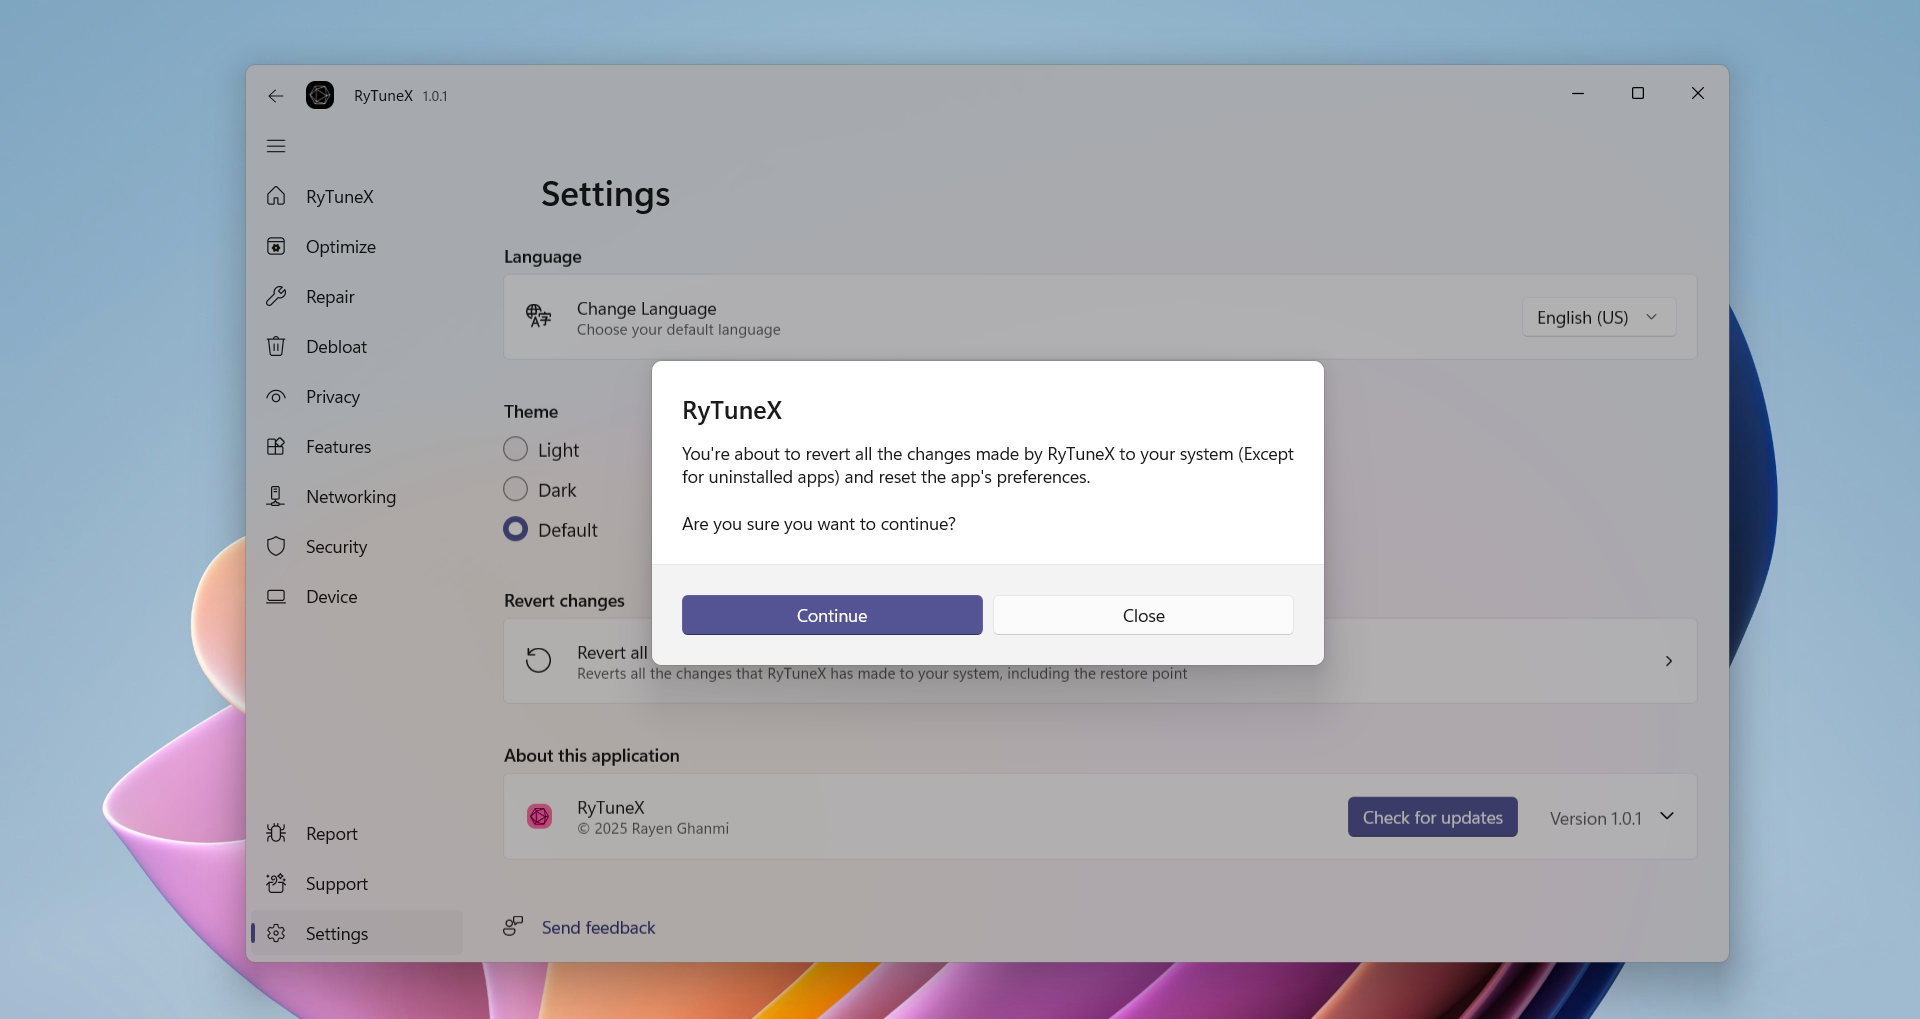
Task: Click the back arrow in title bar
Action: [276, 96]
